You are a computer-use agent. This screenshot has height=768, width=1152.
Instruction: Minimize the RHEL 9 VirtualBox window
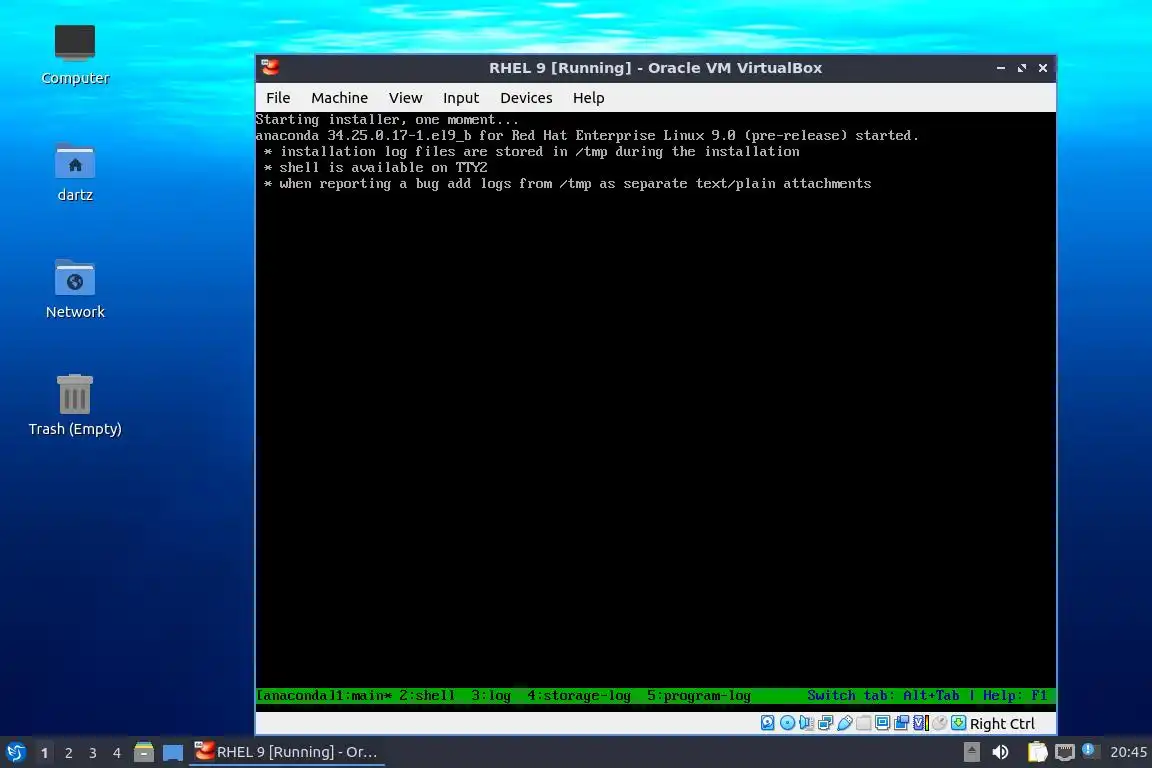pos(1001,68)
